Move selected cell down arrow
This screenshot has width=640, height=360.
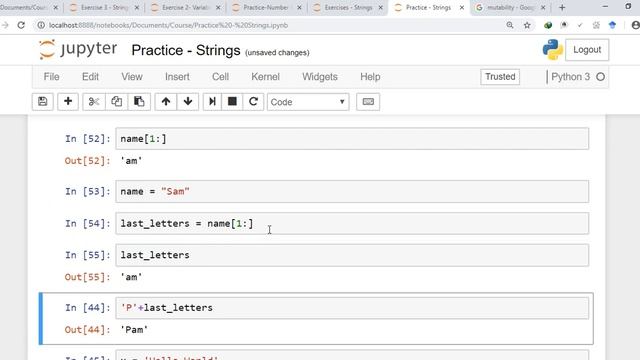(188, 102)
